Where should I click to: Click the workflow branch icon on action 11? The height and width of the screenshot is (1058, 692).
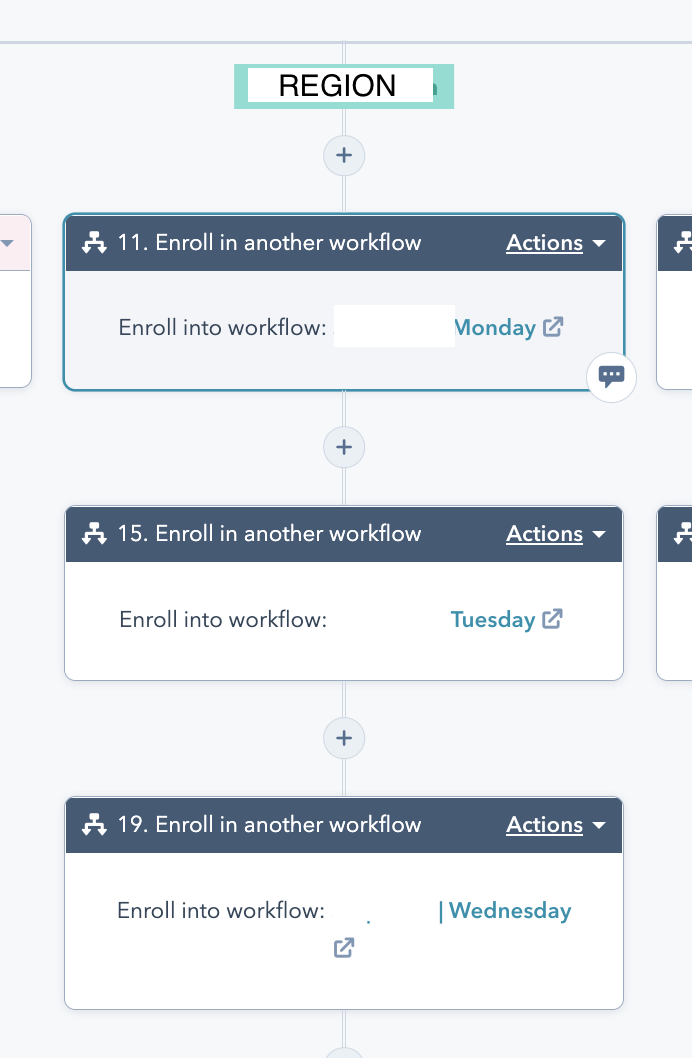coord(94,242)
